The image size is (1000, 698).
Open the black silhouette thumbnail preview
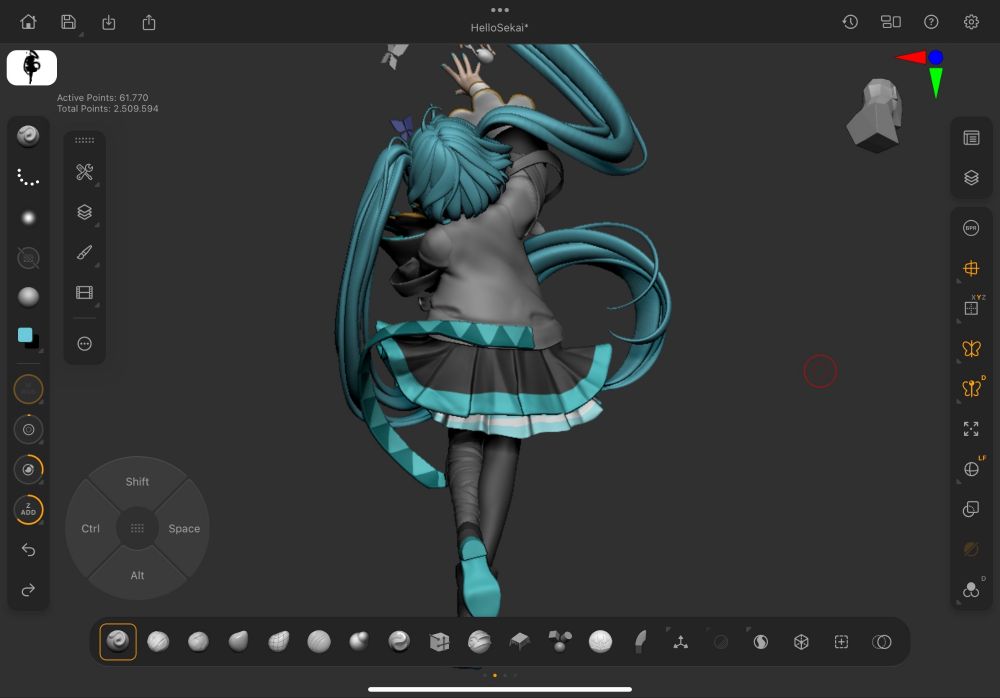click(x=32, y=67)
